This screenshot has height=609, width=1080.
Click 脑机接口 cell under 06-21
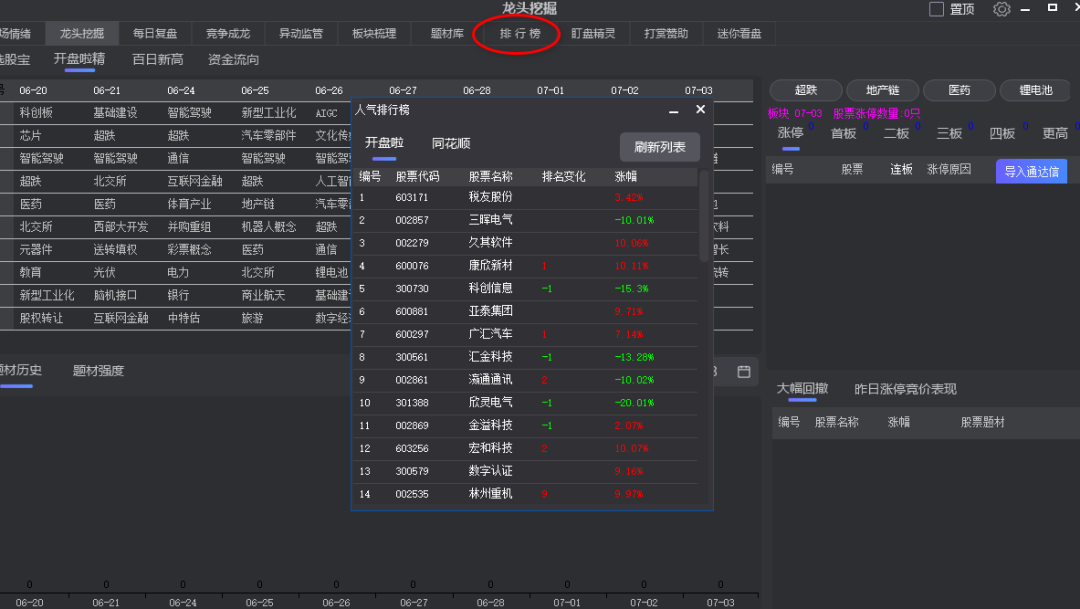pos(115,295)
